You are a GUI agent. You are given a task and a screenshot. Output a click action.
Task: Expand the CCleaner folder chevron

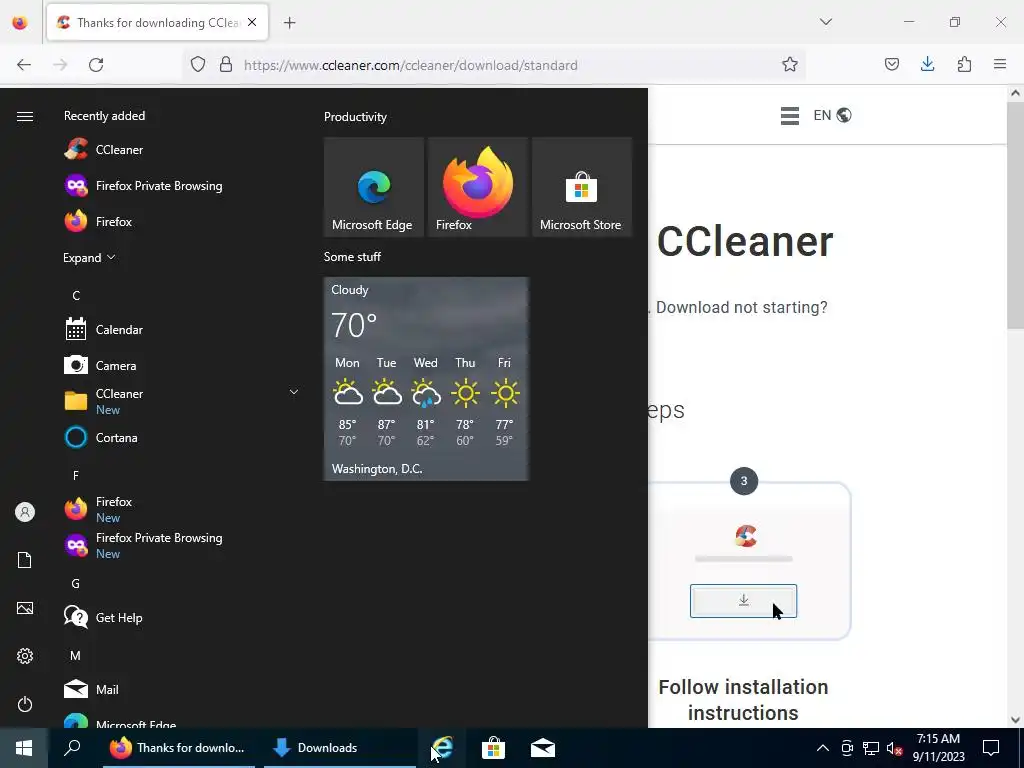click(x=294, y=392)
